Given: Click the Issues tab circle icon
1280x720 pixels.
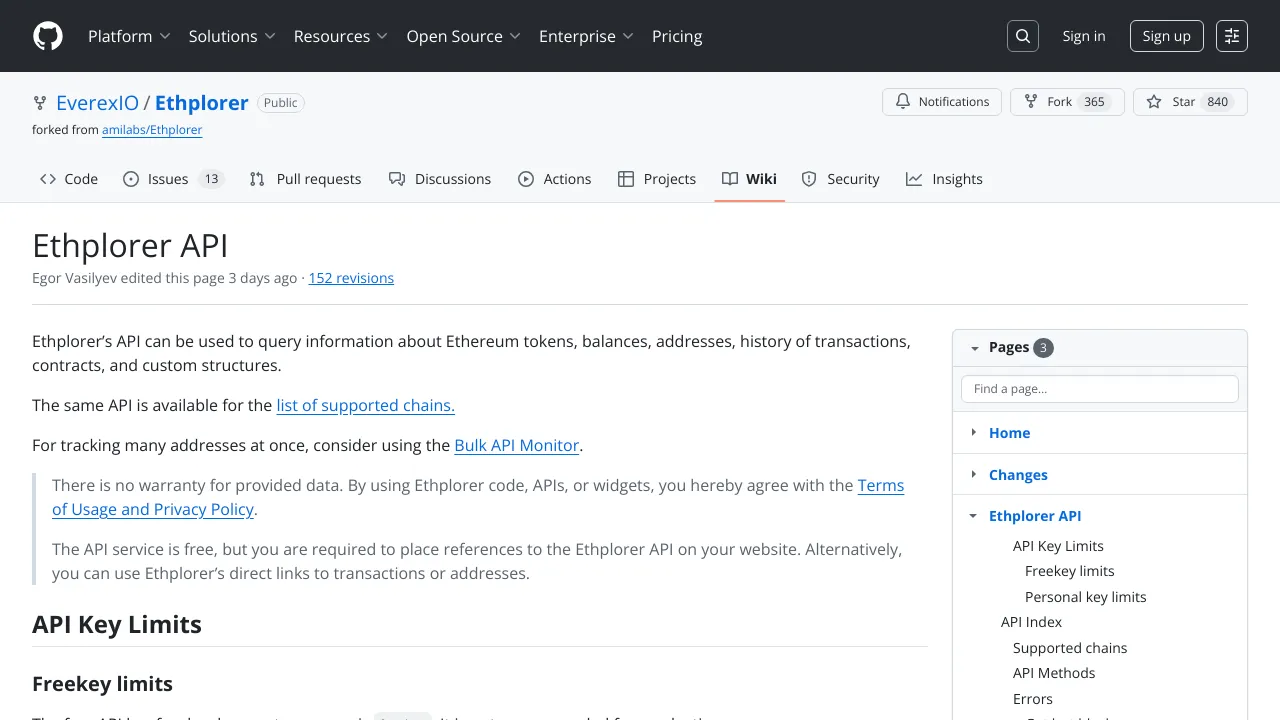Looking at the screenshot, I should click(x=131, y=179).
